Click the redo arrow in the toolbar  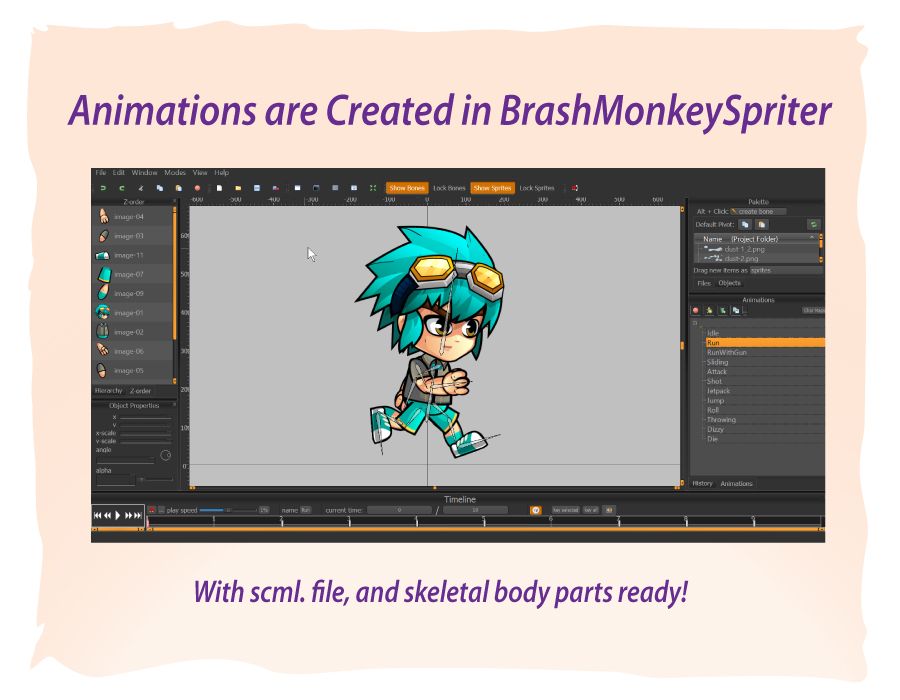click(122, 188)
